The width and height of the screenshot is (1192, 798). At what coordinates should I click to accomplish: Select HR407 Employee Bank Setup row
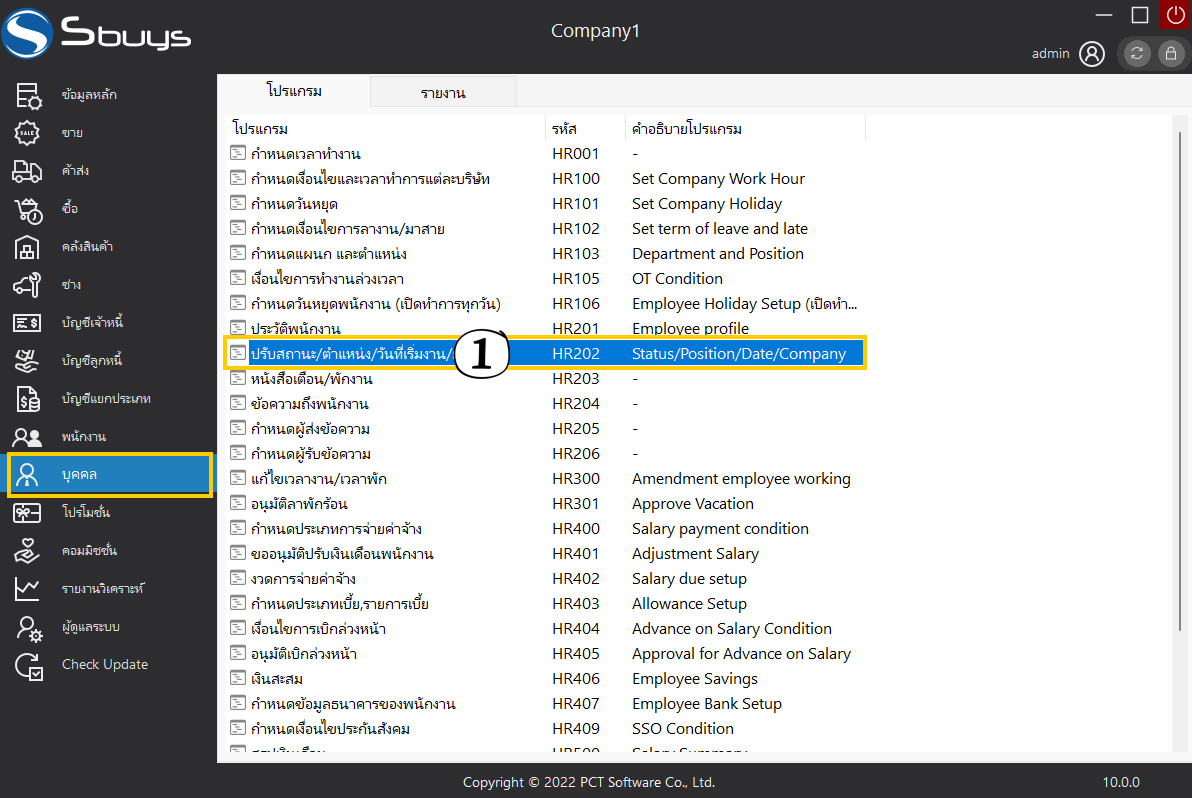click(540, 704)
